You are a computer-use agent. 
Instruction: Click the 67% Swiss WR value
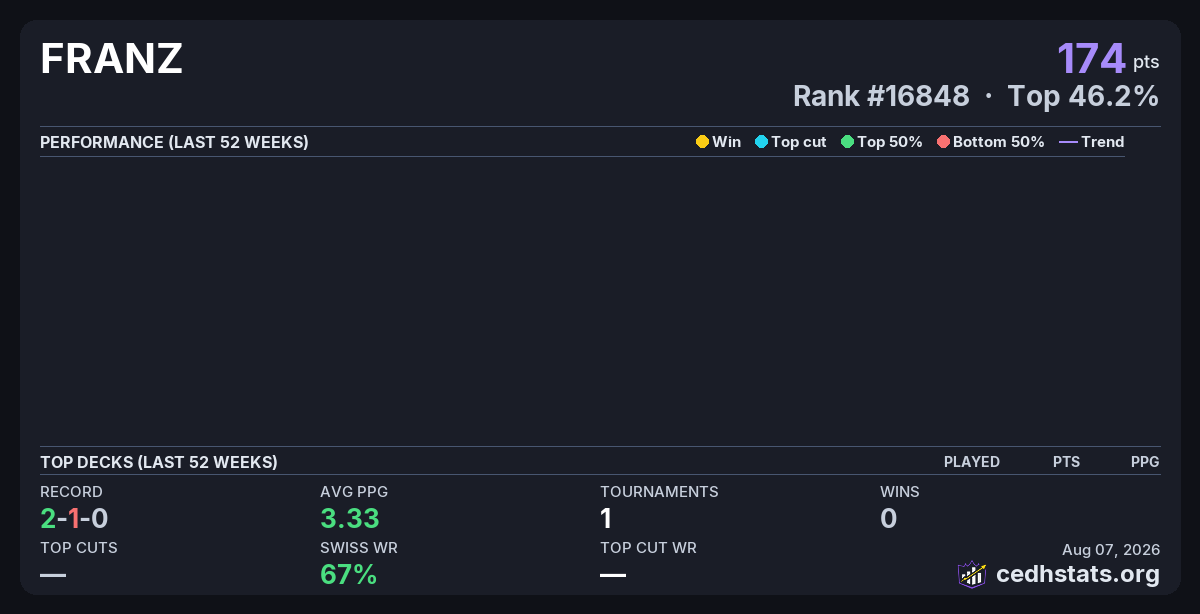[348, 574]
